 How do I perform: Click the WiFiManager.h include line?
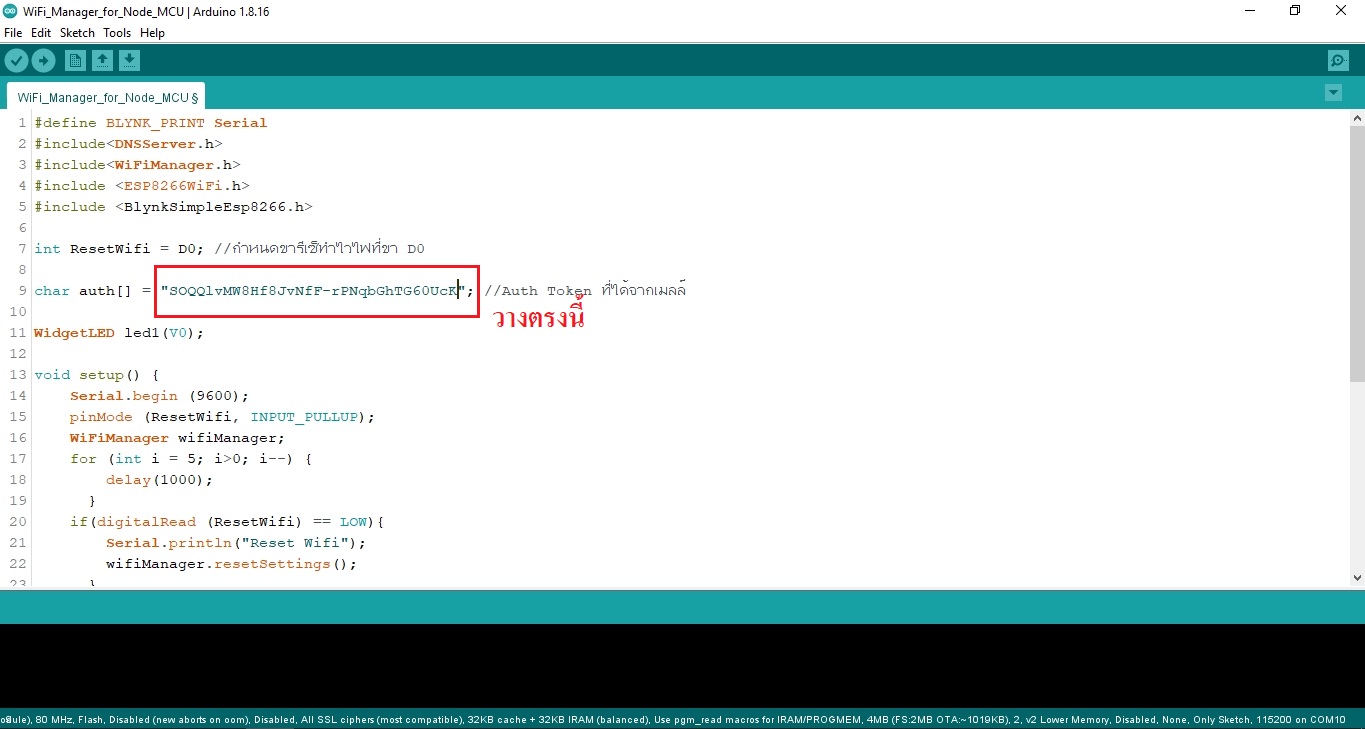(x=137, y=165)
